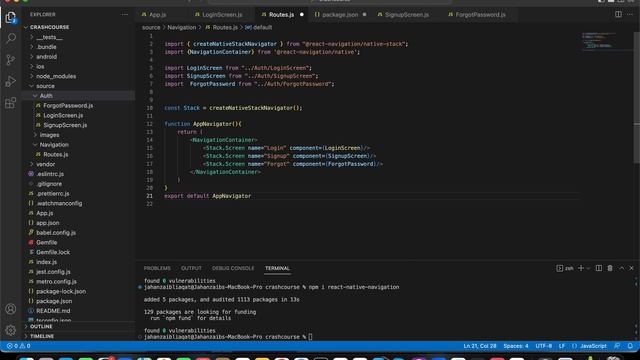Switch to the package.json editor tab
640x360 pixels.
340,15
